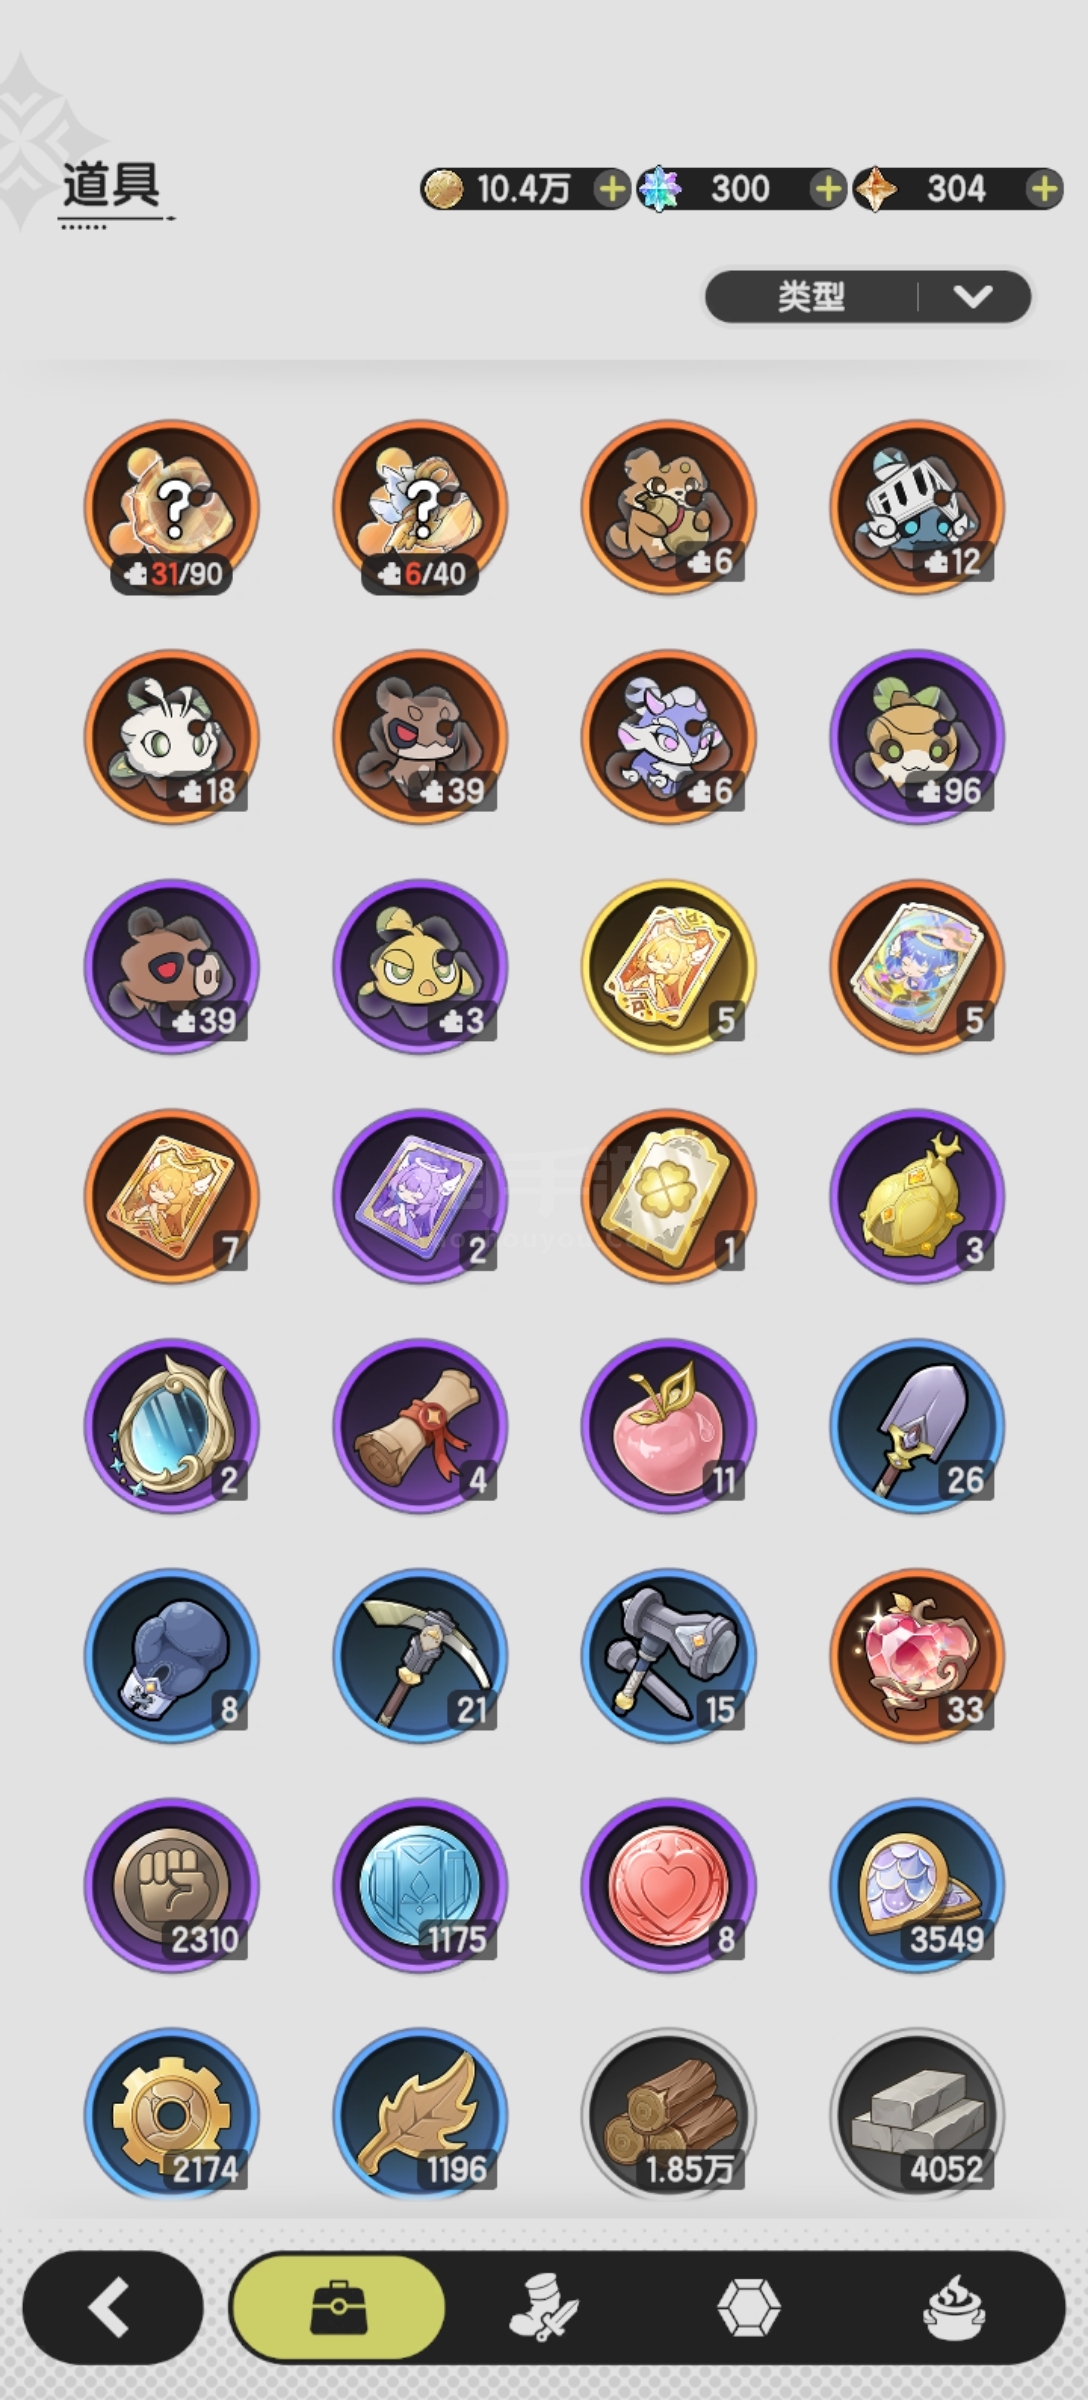Select the briefcase items tab

tap(338, 2308)
